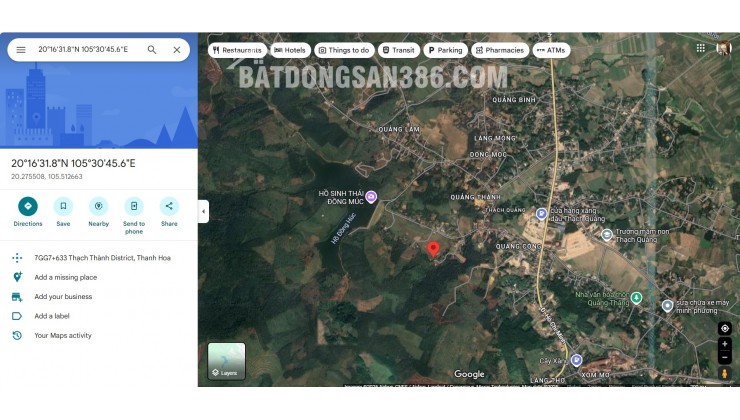Click the Quảng Cộng label on map

tap(518, 246)
